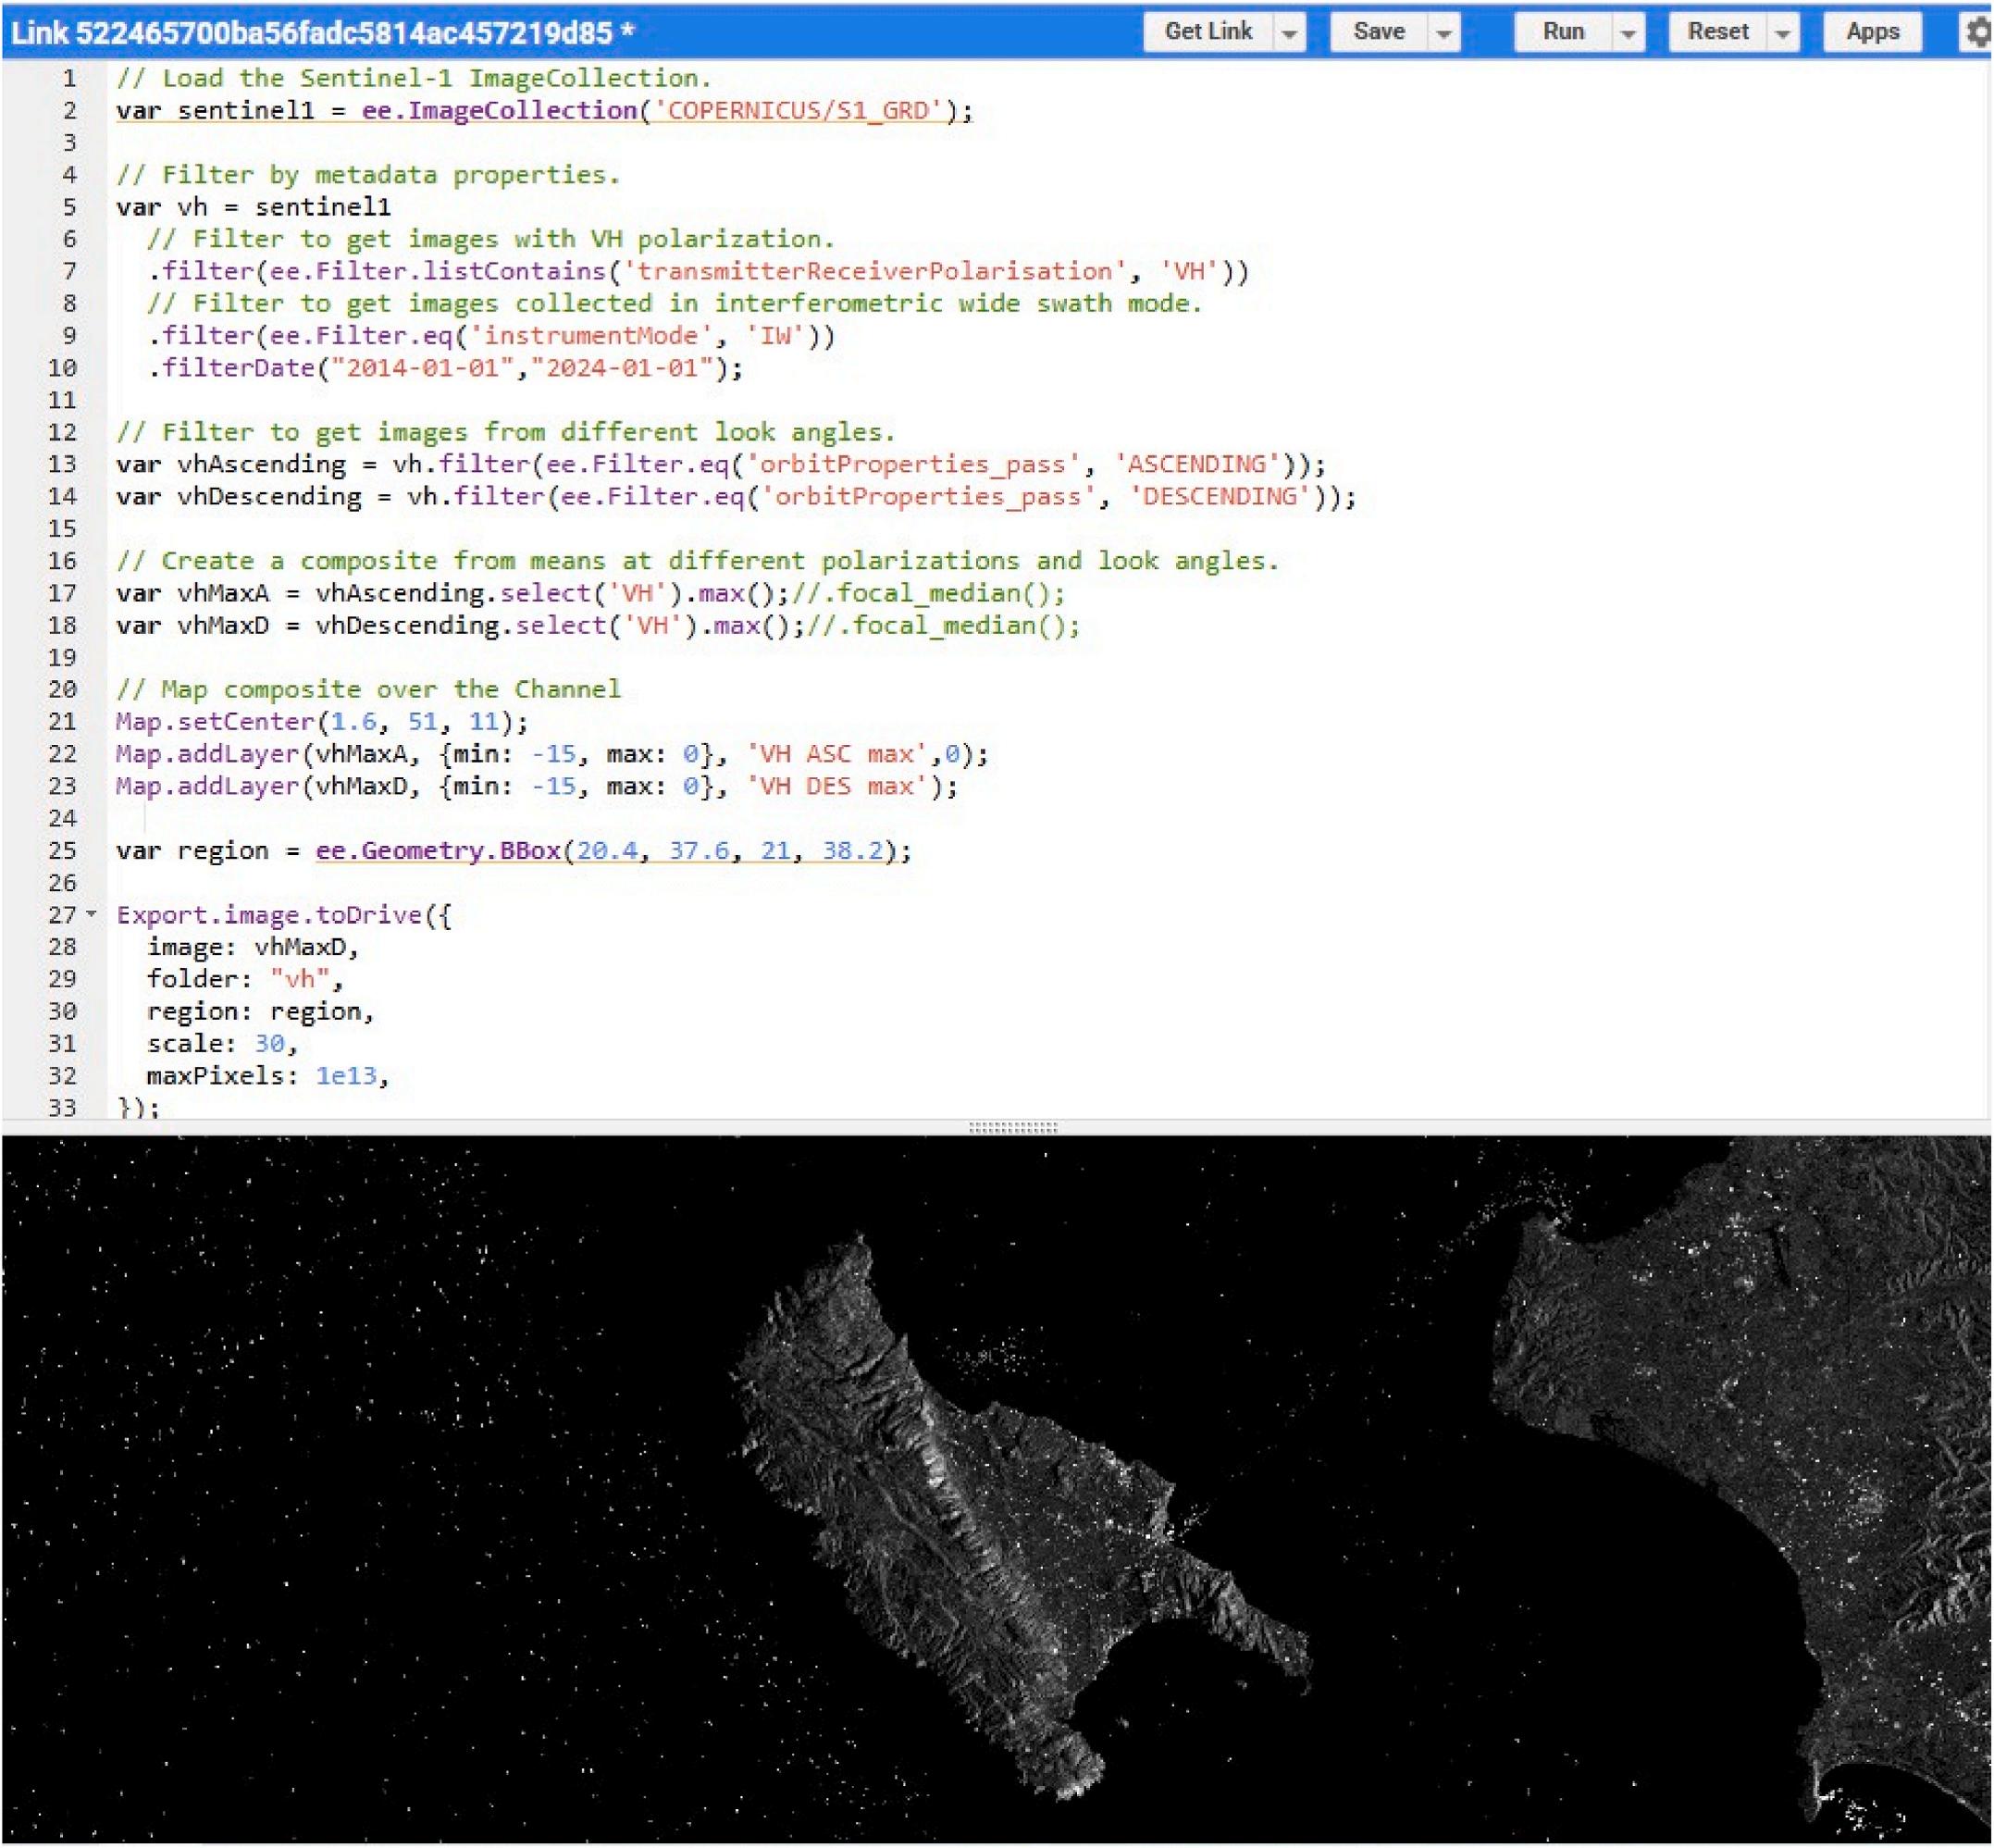This screenshot has height=1848, width=1994.
Task: Click the scale: 30 line in code
Action: click(x=222, y=1044)
